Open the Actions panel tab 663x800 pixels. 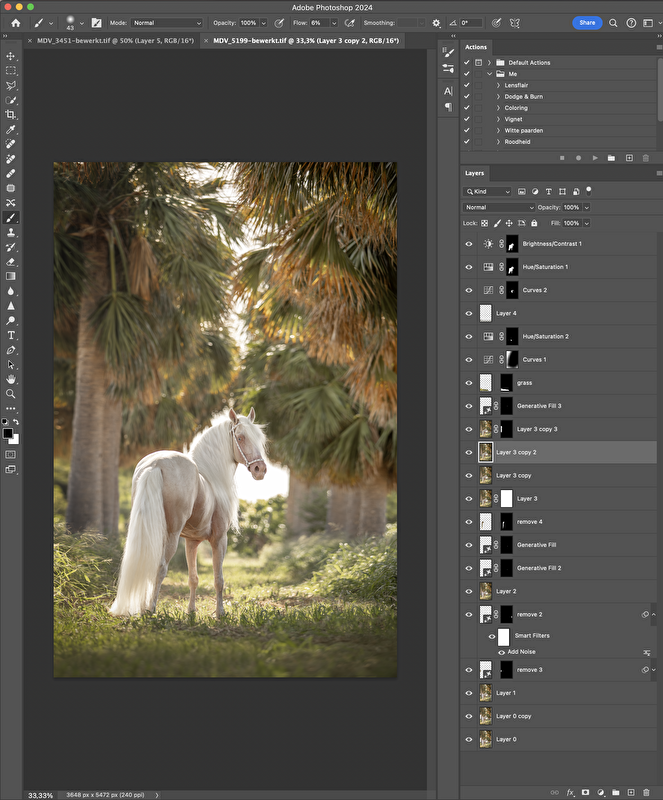point(476,47)
